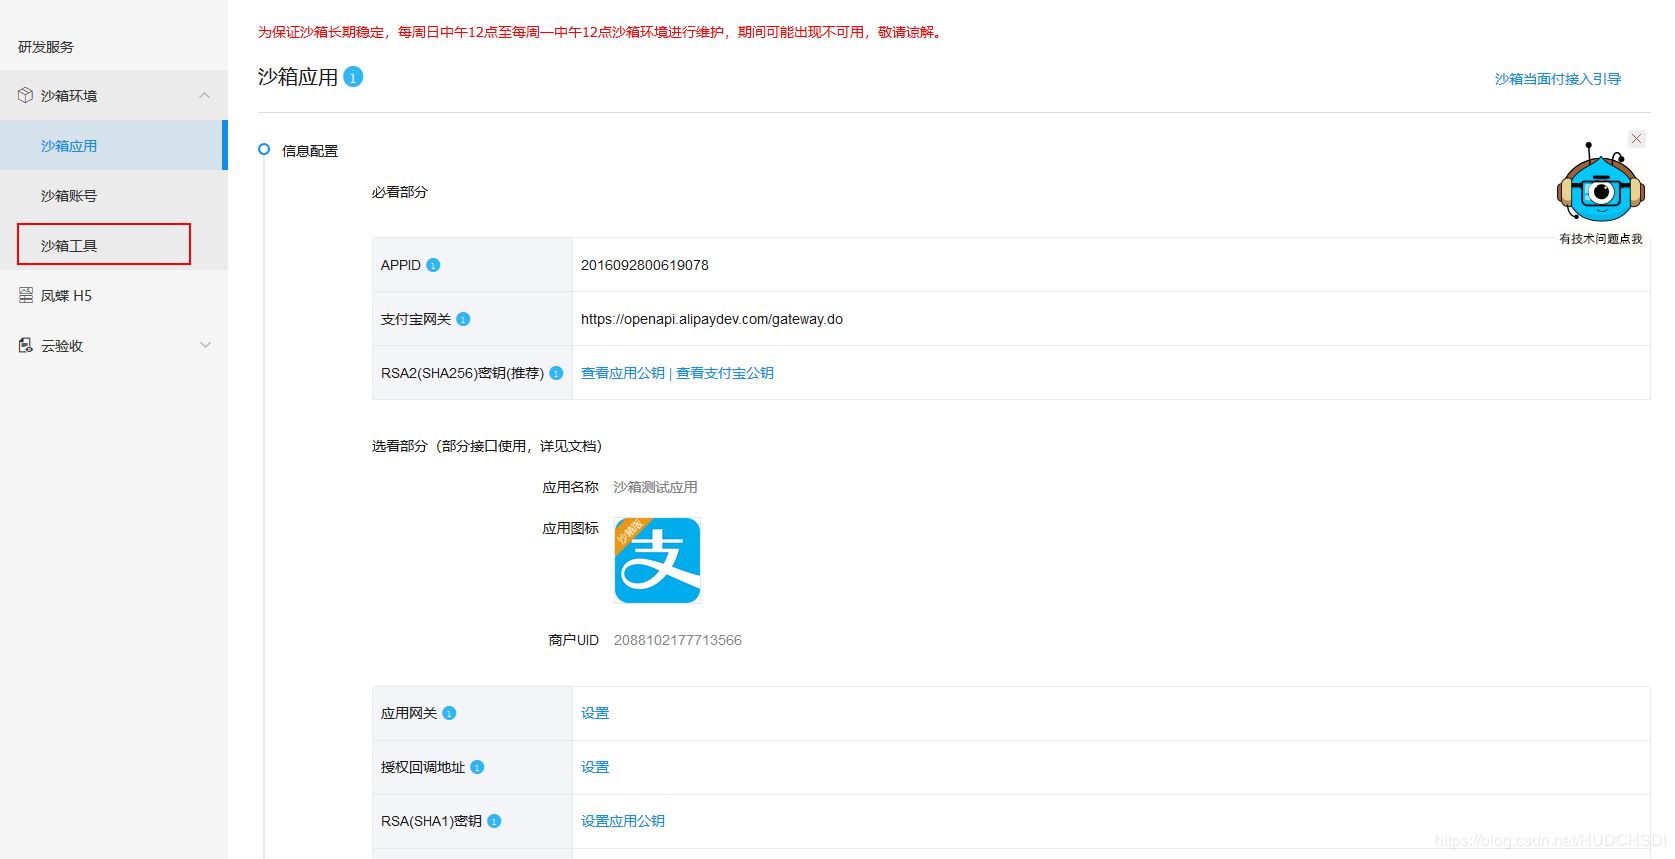Click the Alipay sandbox app icon image
Viewport: 1675px width, 859px height.
[657, 560]
